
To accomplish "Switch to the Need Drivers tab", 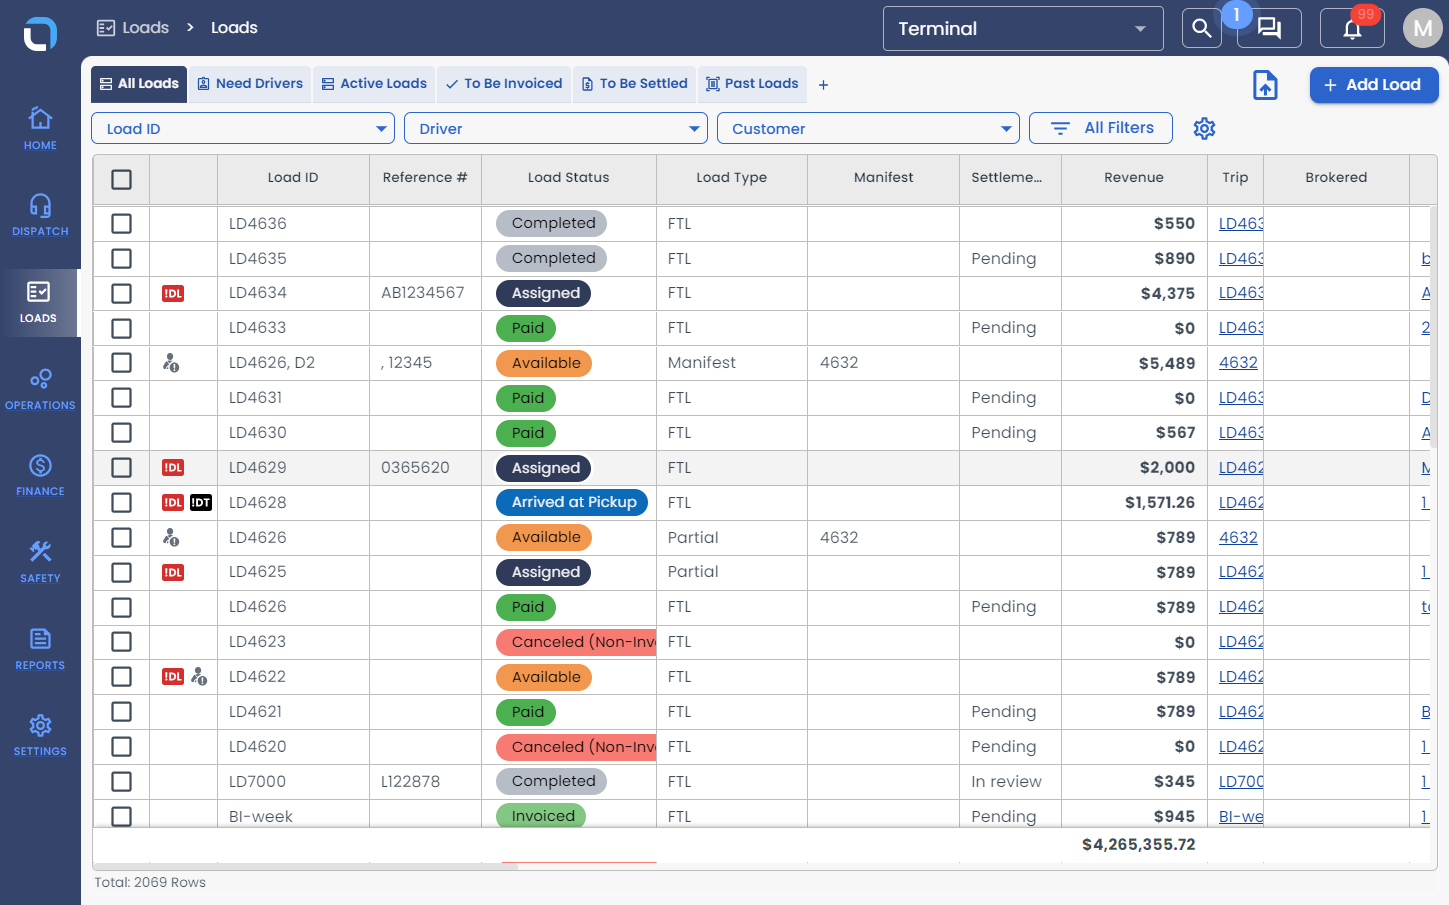I will tap(250, 84).
